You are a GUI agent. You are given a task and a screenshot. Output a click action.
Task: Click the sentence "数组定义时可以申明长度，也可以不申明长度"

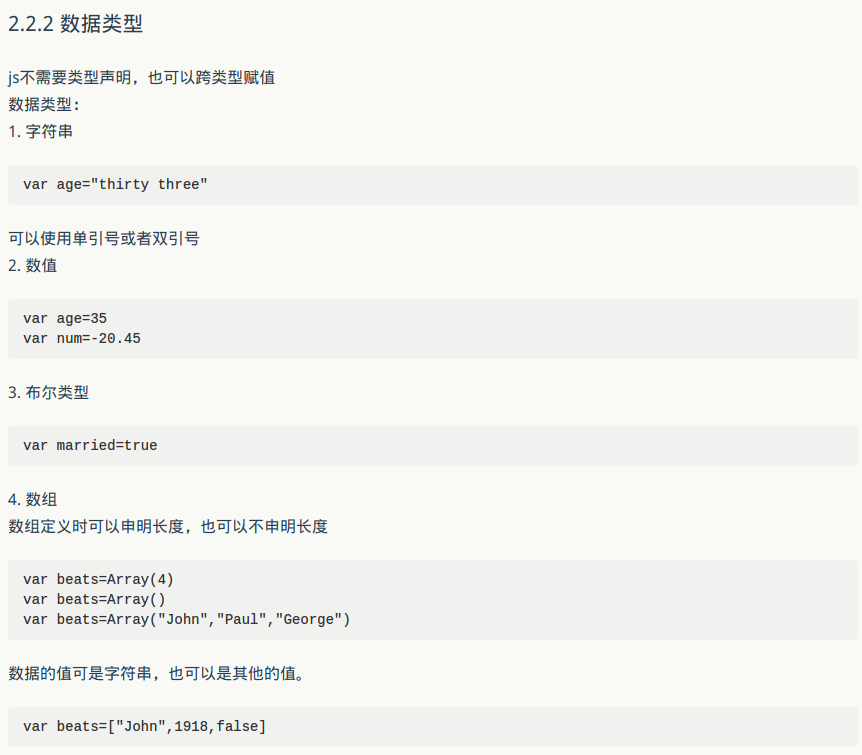tap(168, 527)
